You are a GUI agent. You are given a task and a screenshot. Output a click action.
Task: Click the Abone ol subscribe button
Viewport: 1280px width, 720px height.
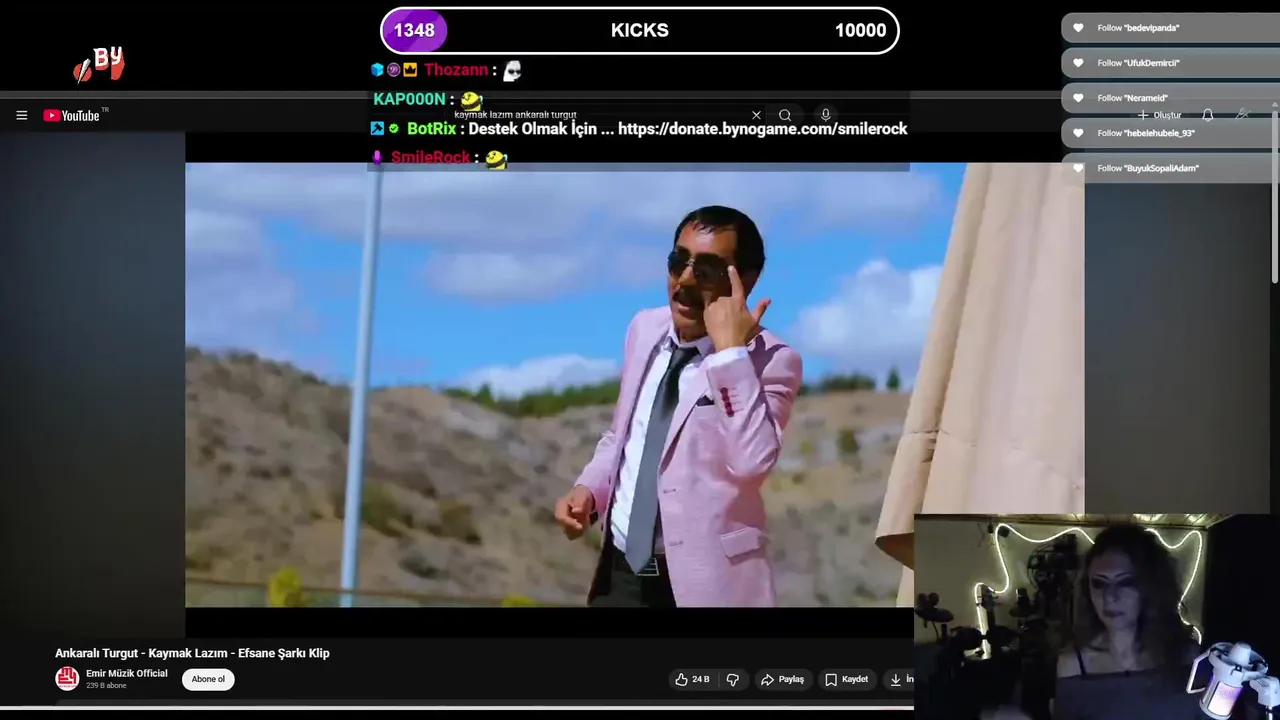click(208, 679)
